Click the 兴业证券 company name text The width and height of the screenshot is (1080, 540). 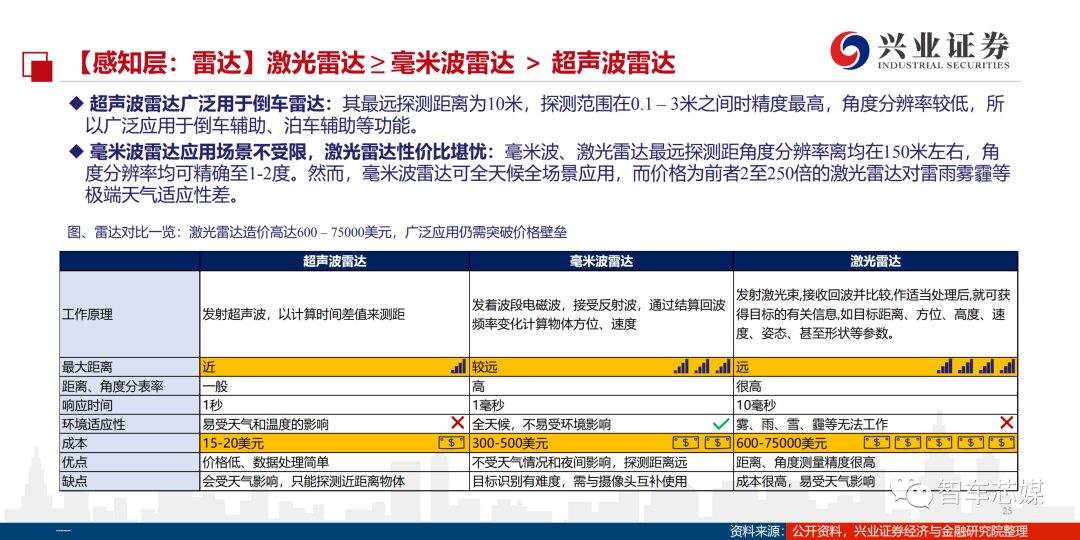point(943,45)
